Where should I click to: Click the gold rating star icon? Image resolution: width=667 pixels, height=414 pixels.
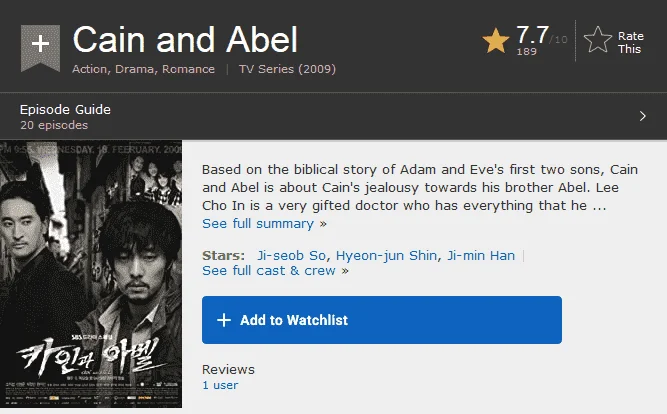496,41
